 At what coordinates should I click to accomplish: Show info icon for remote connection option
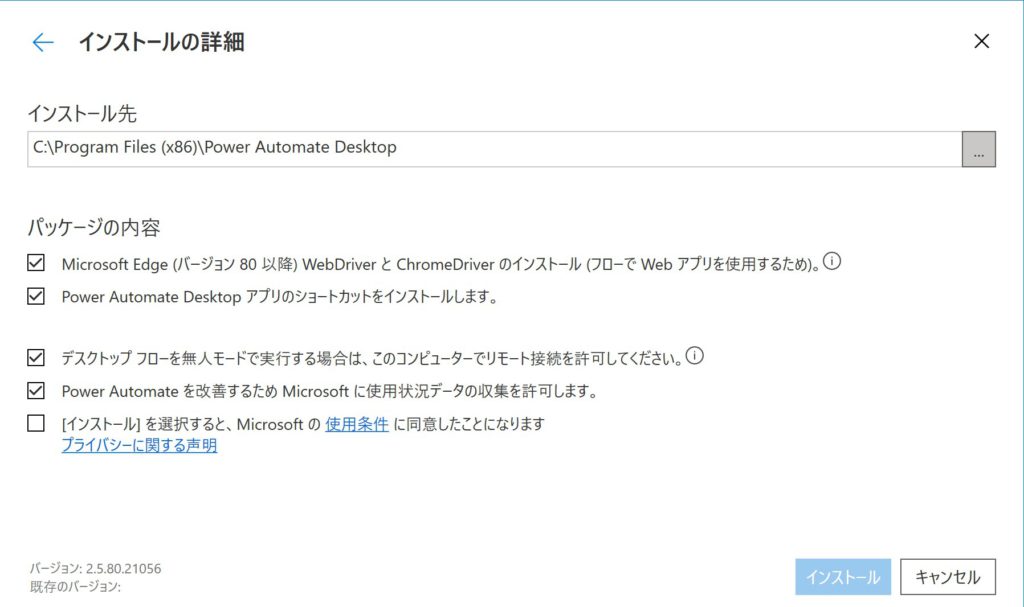pos(695,356)
